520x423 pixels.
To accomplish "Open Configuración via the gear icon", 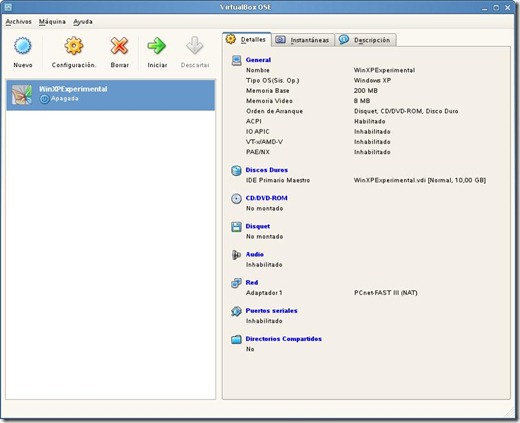I will [74, 46].
